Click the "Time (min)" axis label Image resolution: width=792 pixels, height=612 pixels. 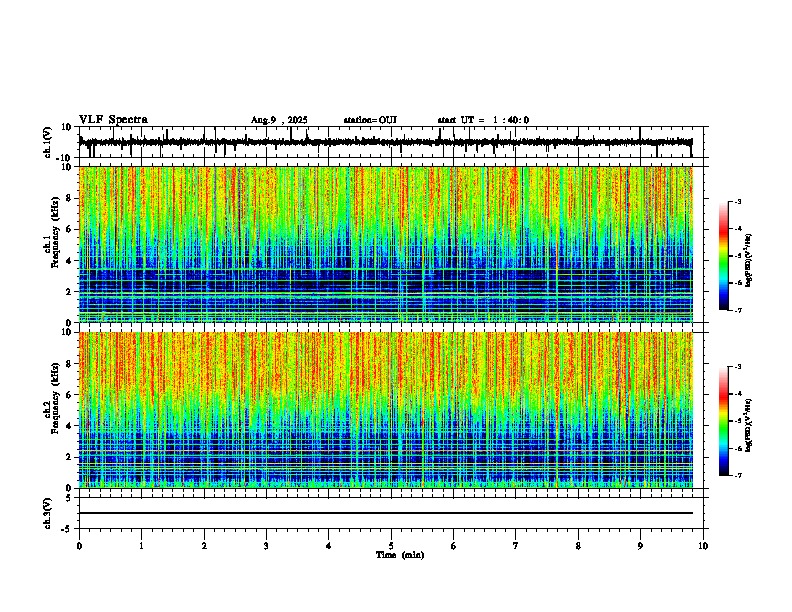400,555
